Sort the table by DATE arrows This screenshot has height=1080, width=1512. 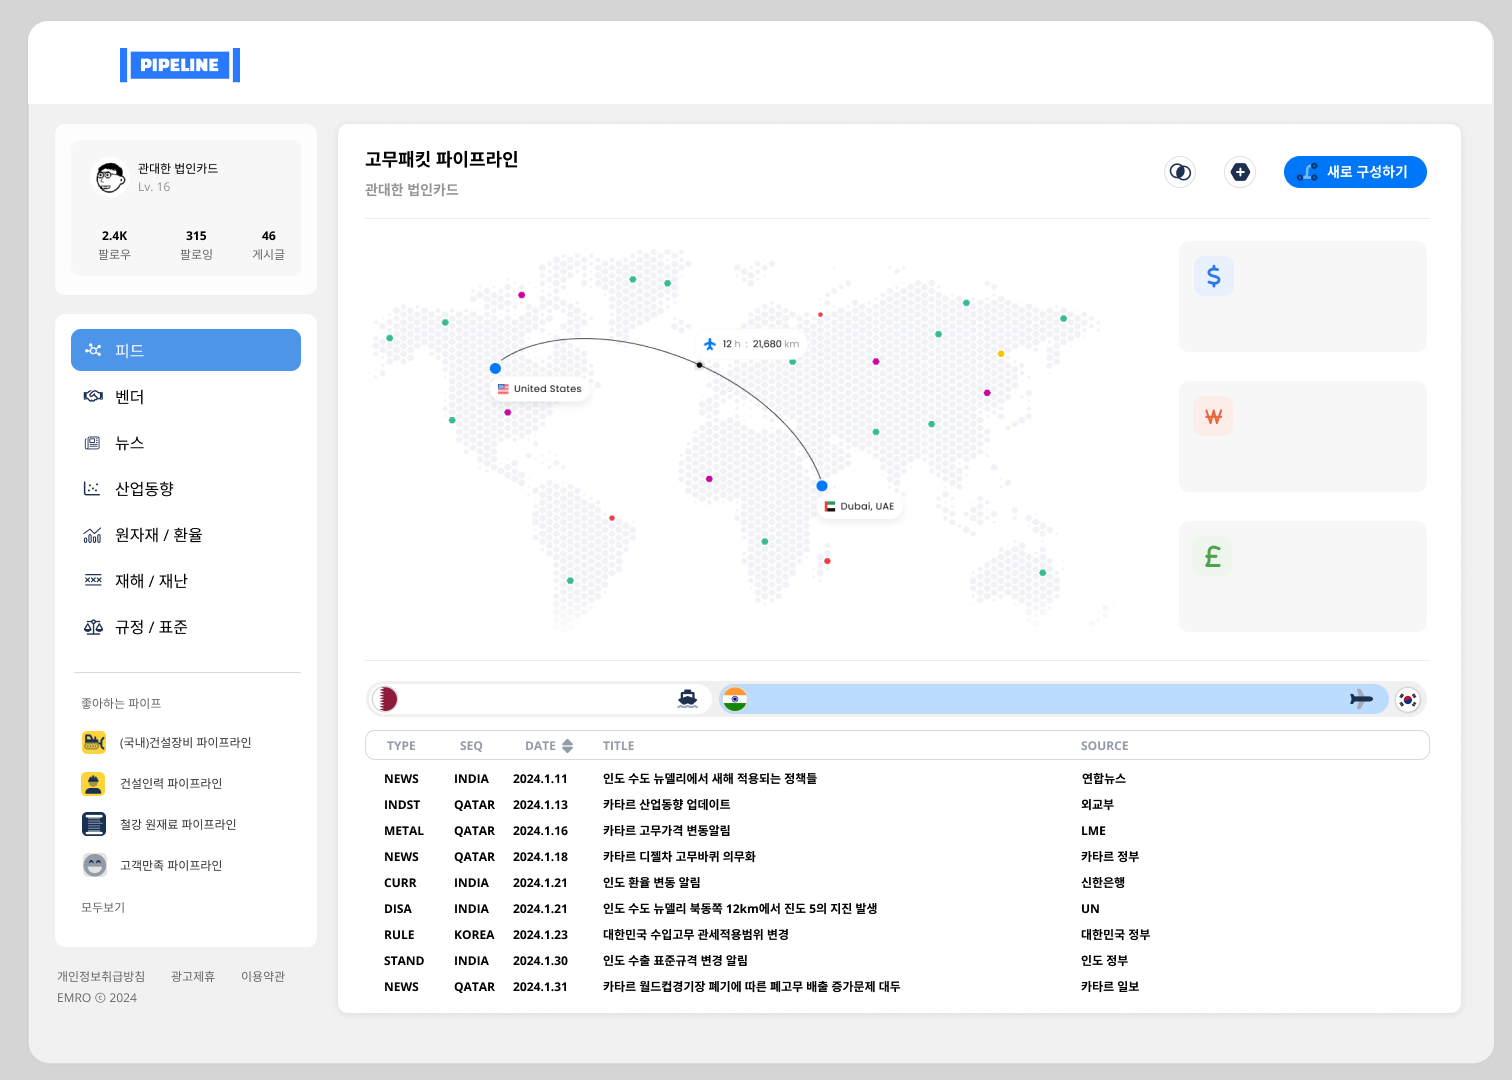(567, 746)
